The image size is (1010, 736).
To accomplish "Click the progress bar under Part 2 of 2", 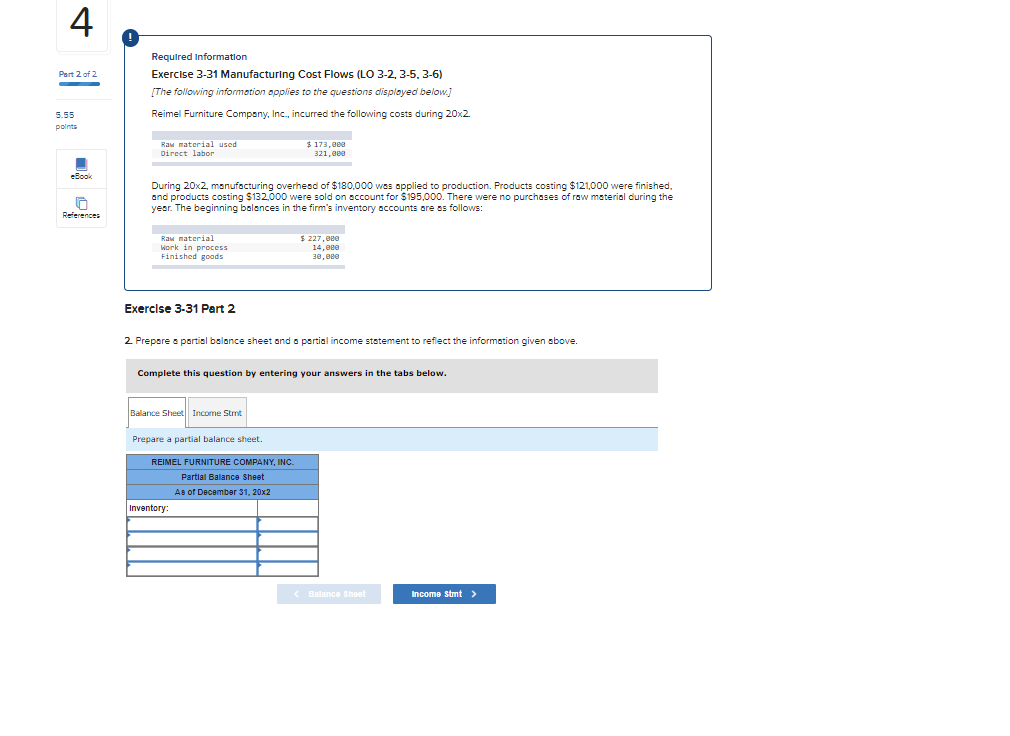I will pyautogui.click(x=78, y=85).
